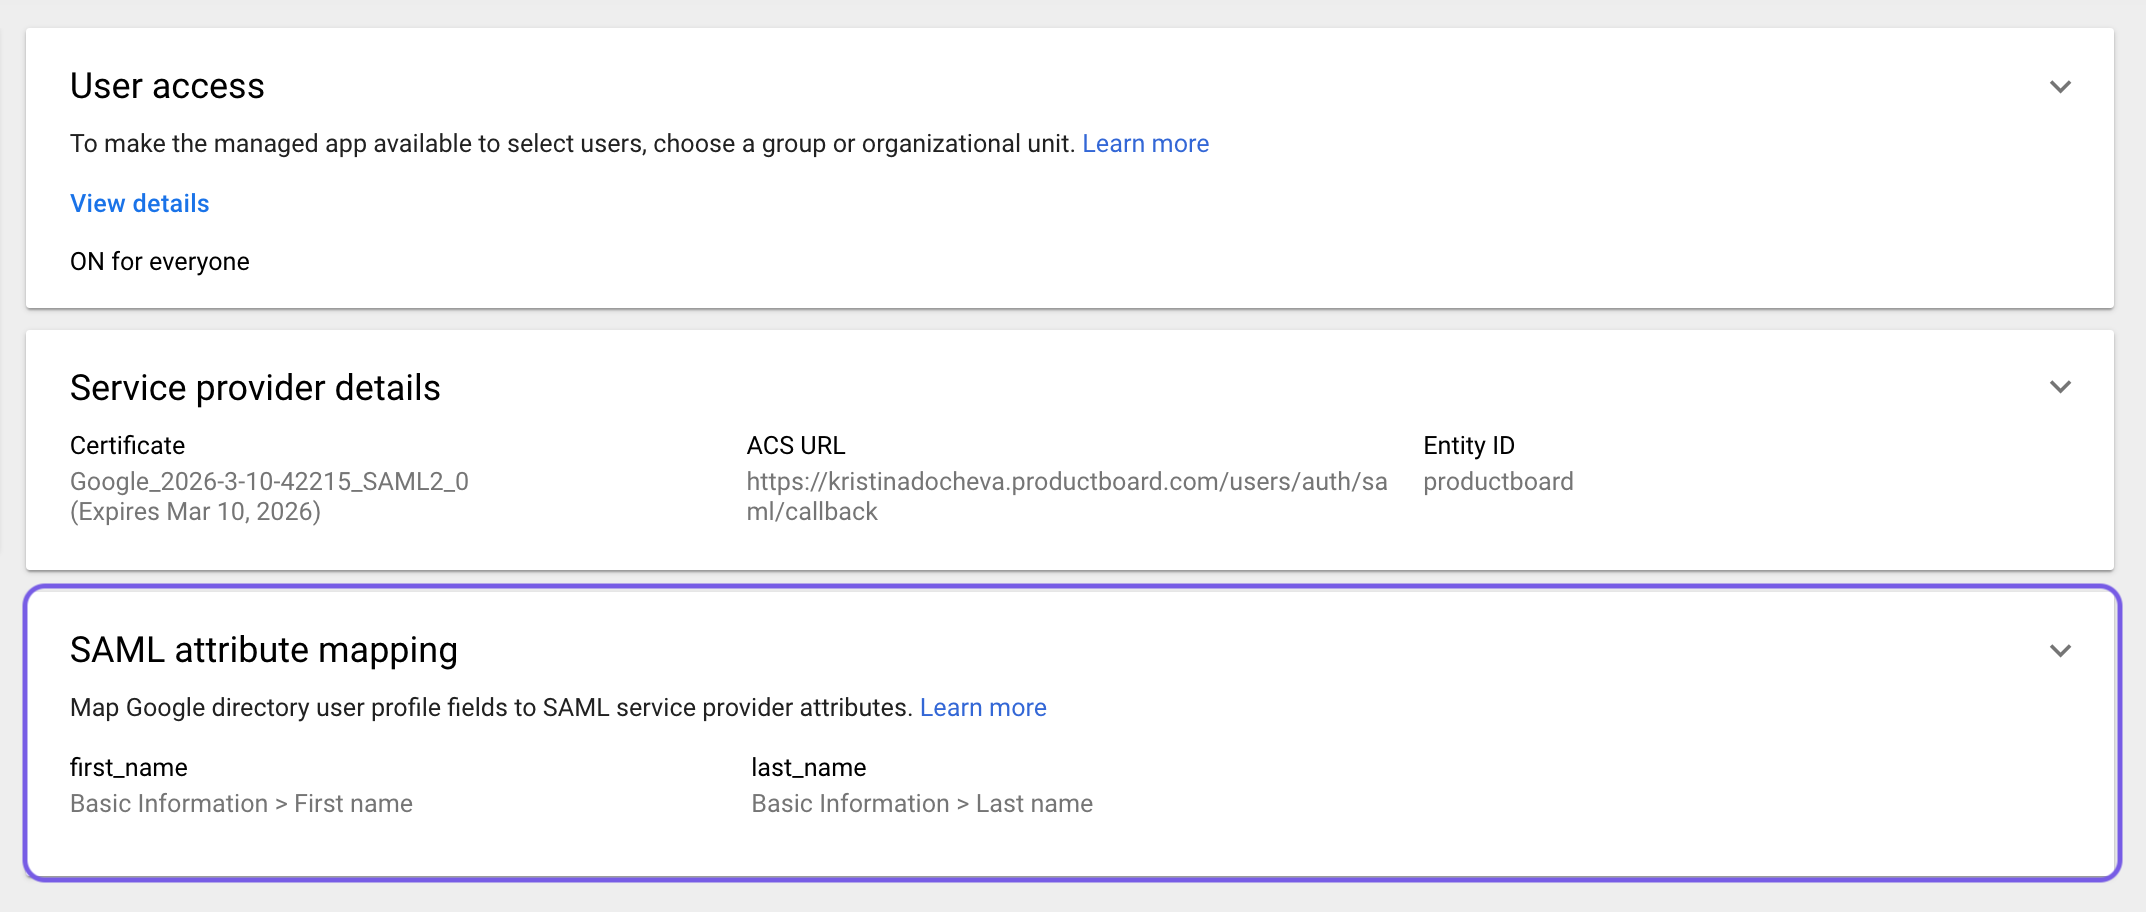Viewport: 2146px width, 912px height.
Task: Click the Expires Mar 10, 2026 text
Action: (x=195, y=512)
